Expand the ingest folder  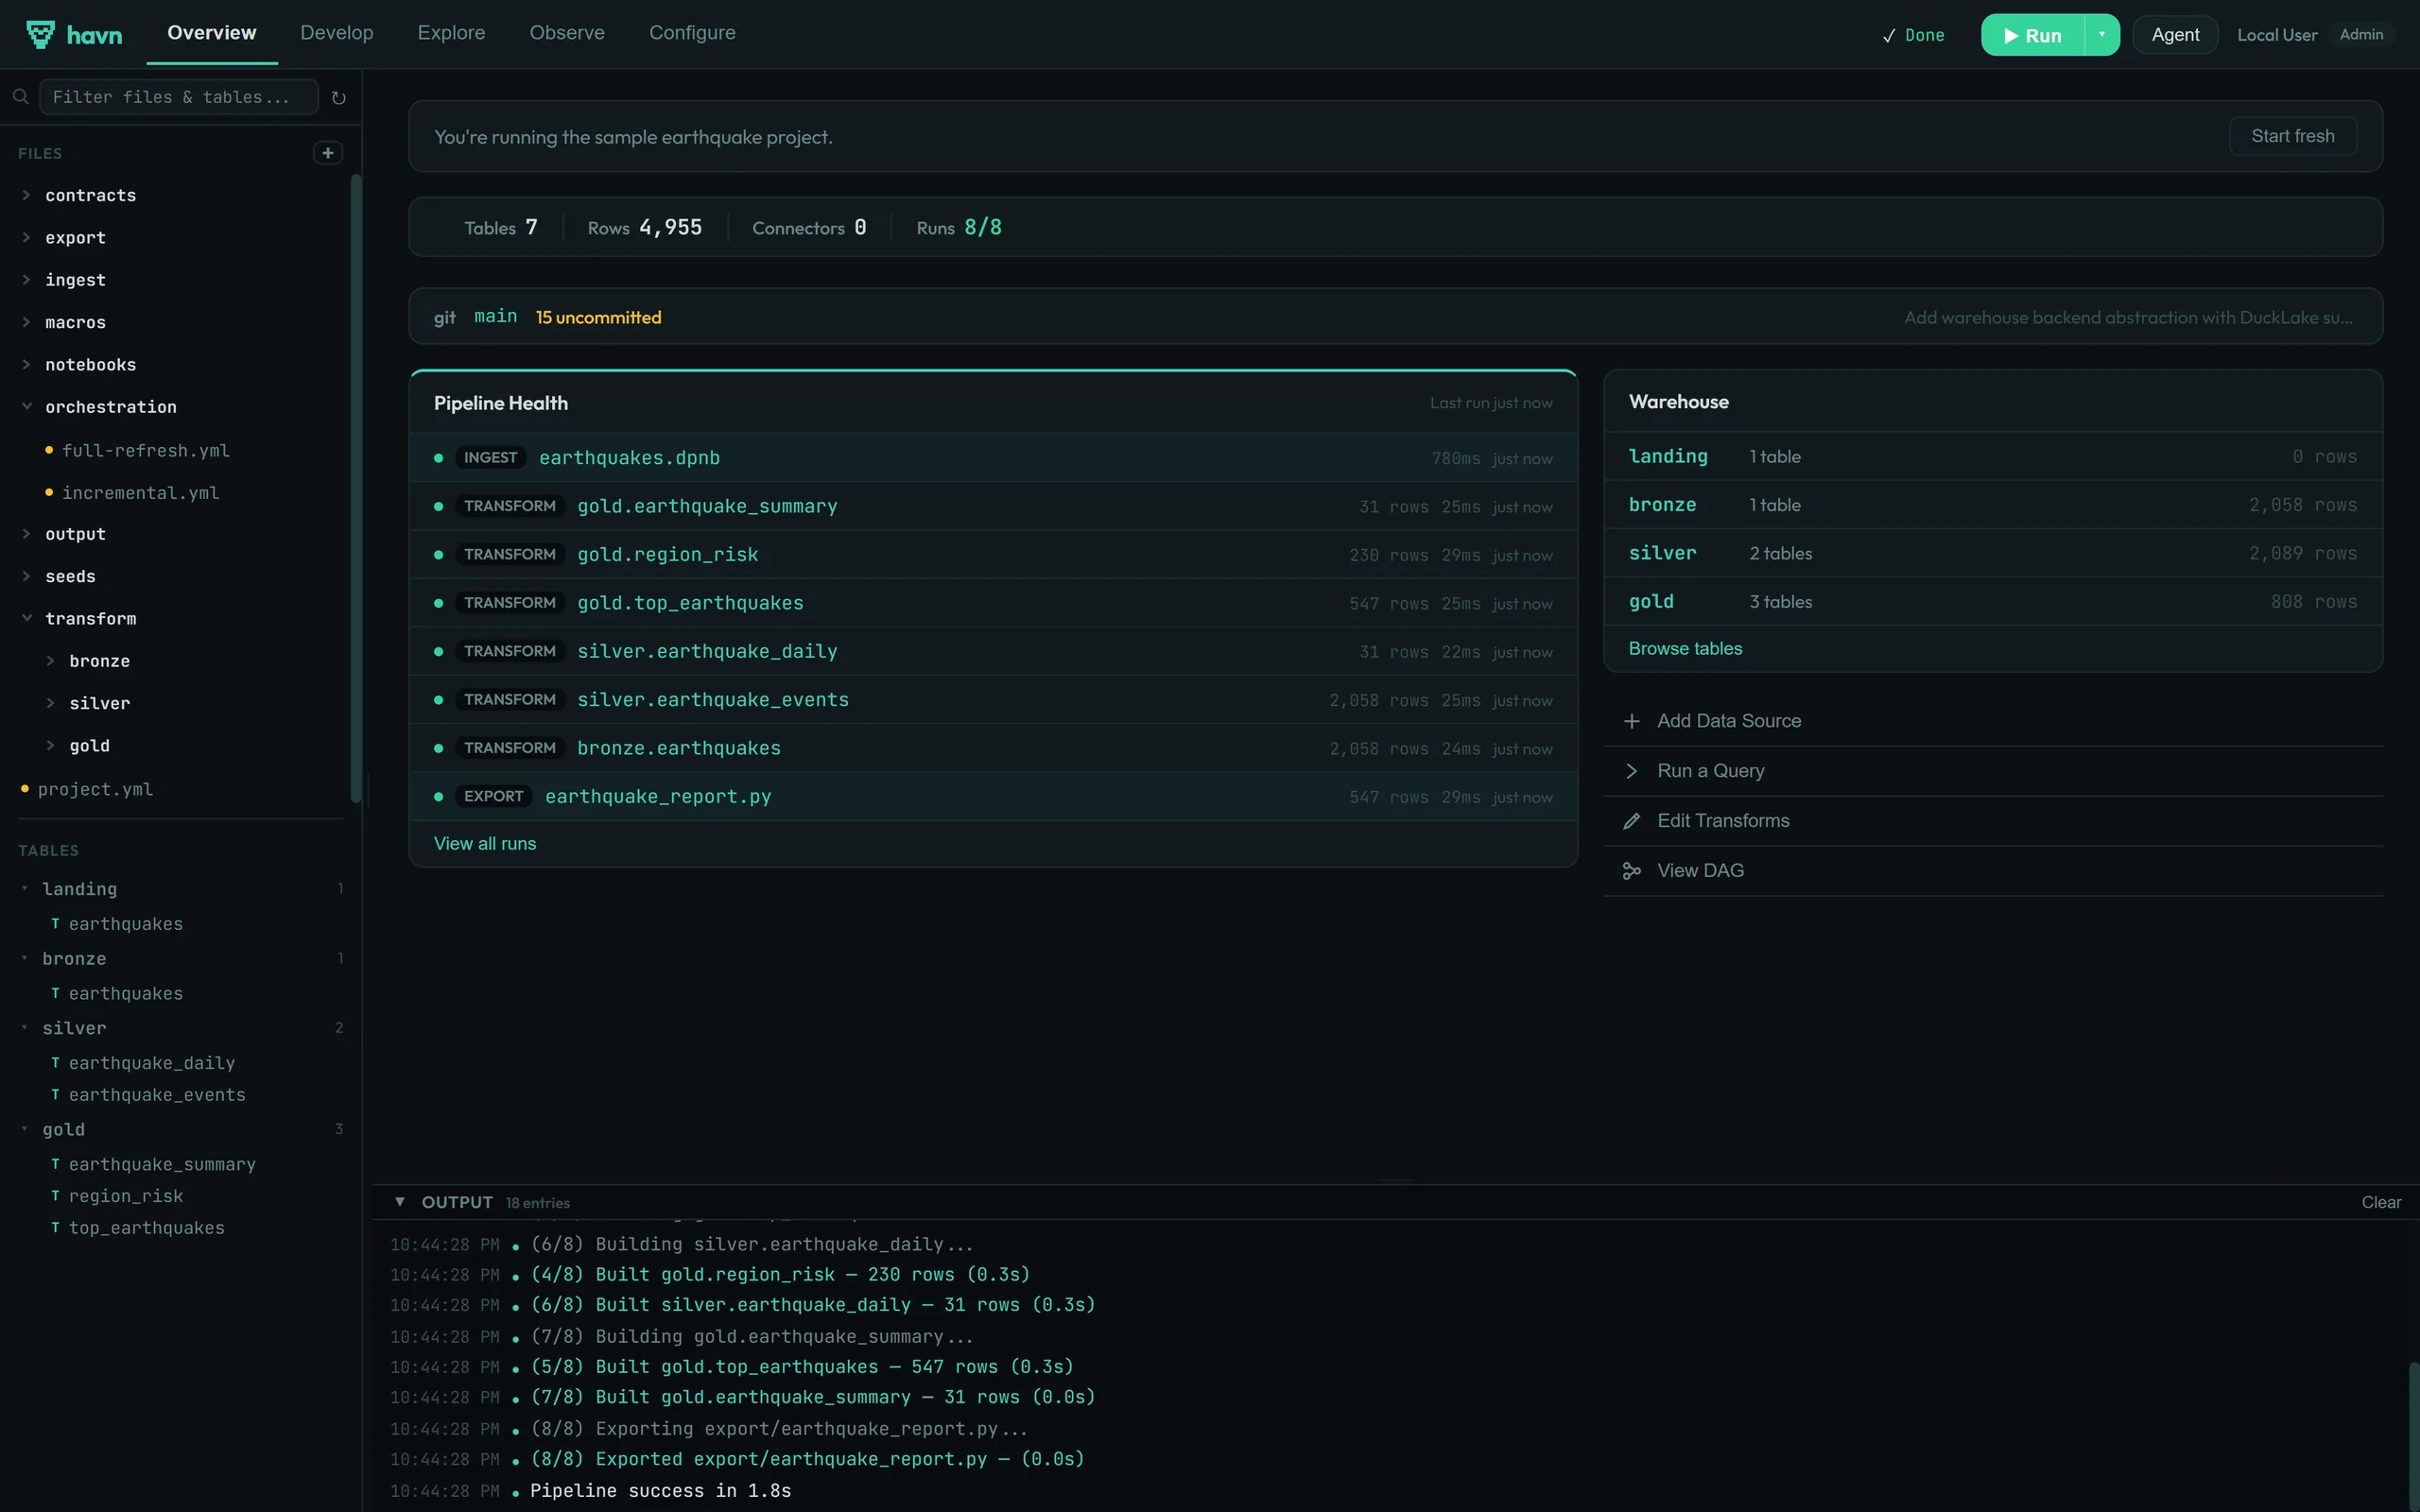pos(26,280)
